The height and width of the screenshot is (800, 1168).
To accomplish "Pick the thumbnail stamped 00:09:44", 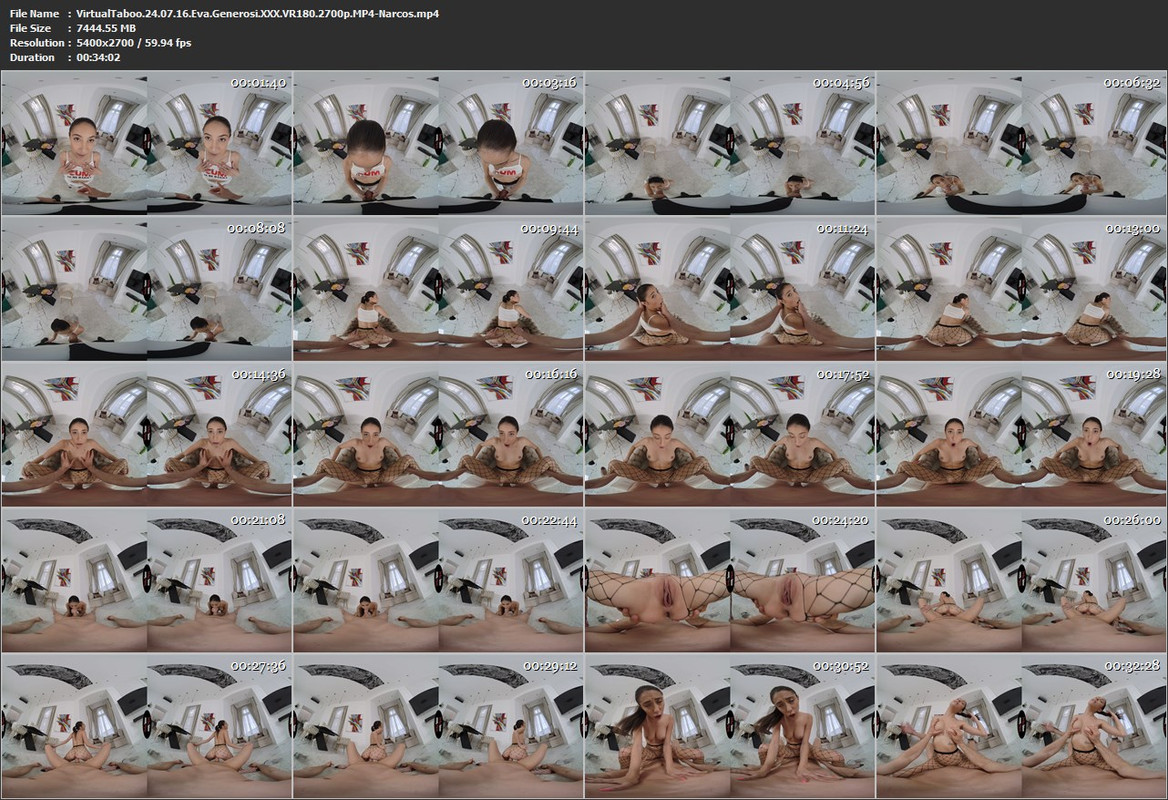I will click(439, 288).
